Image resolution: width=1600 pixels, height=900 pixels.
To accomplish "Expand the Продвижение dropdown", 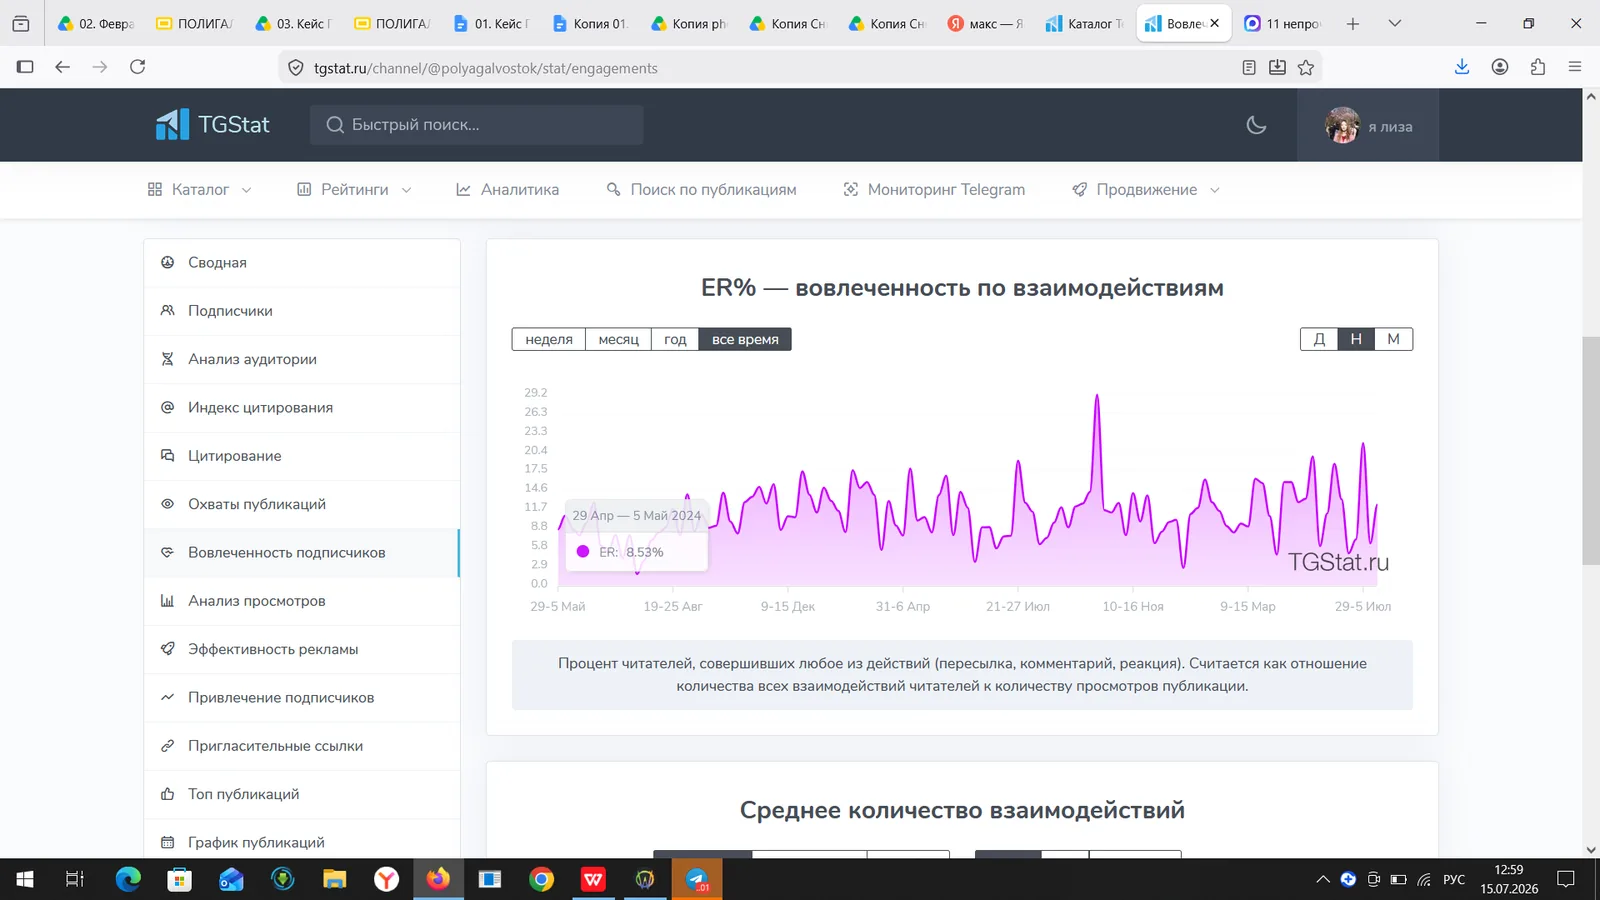I will (x=1146, y=190).
